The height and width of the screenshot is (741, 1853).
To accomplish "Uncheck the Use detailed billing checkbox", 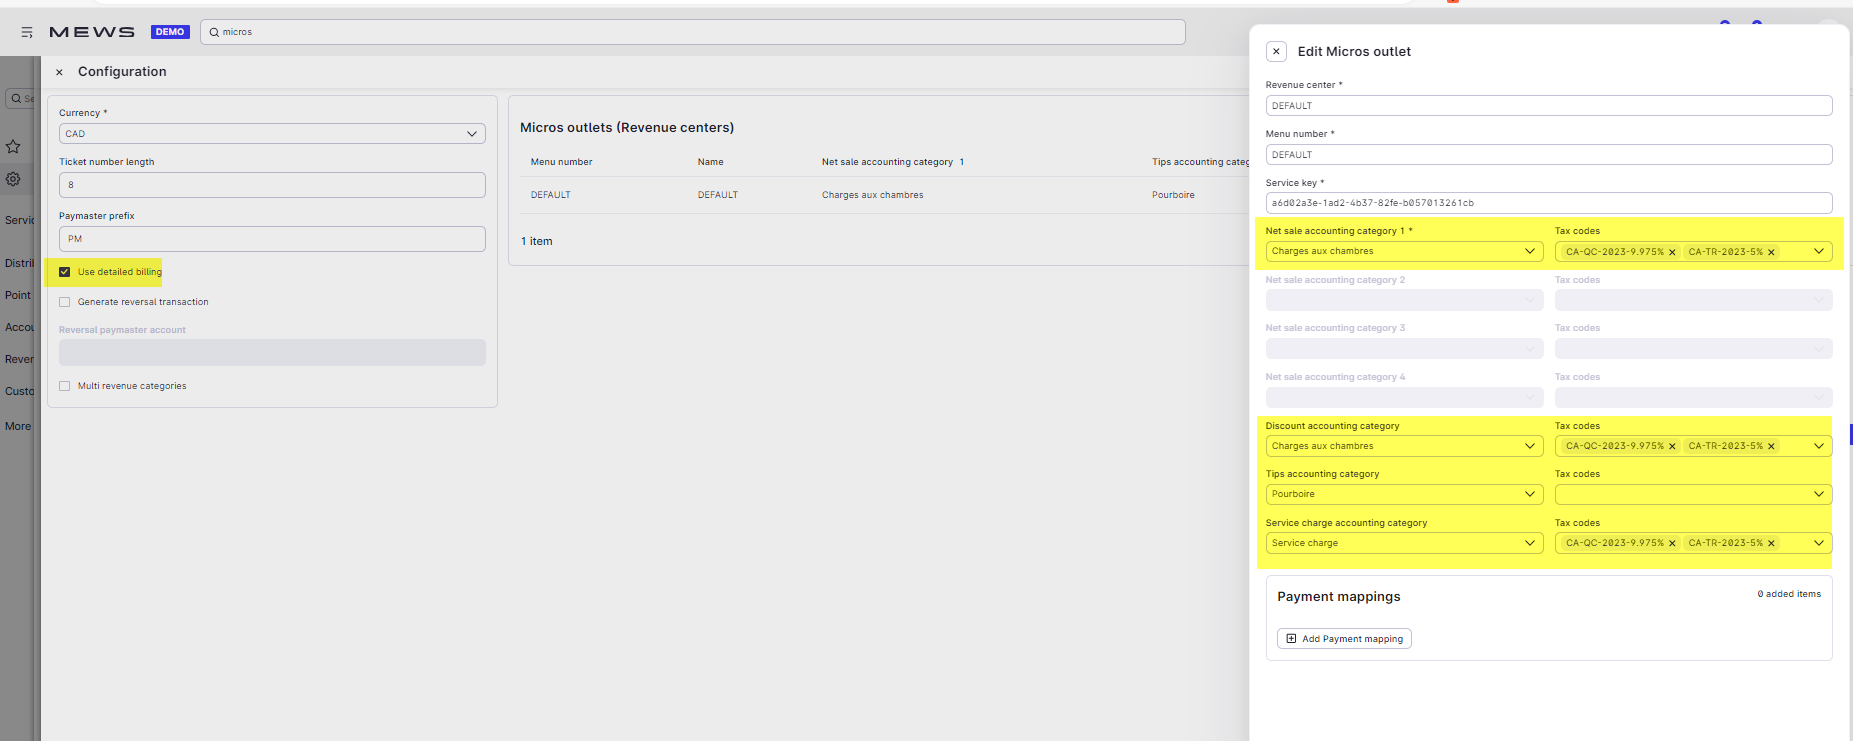I will pos(65,272).
